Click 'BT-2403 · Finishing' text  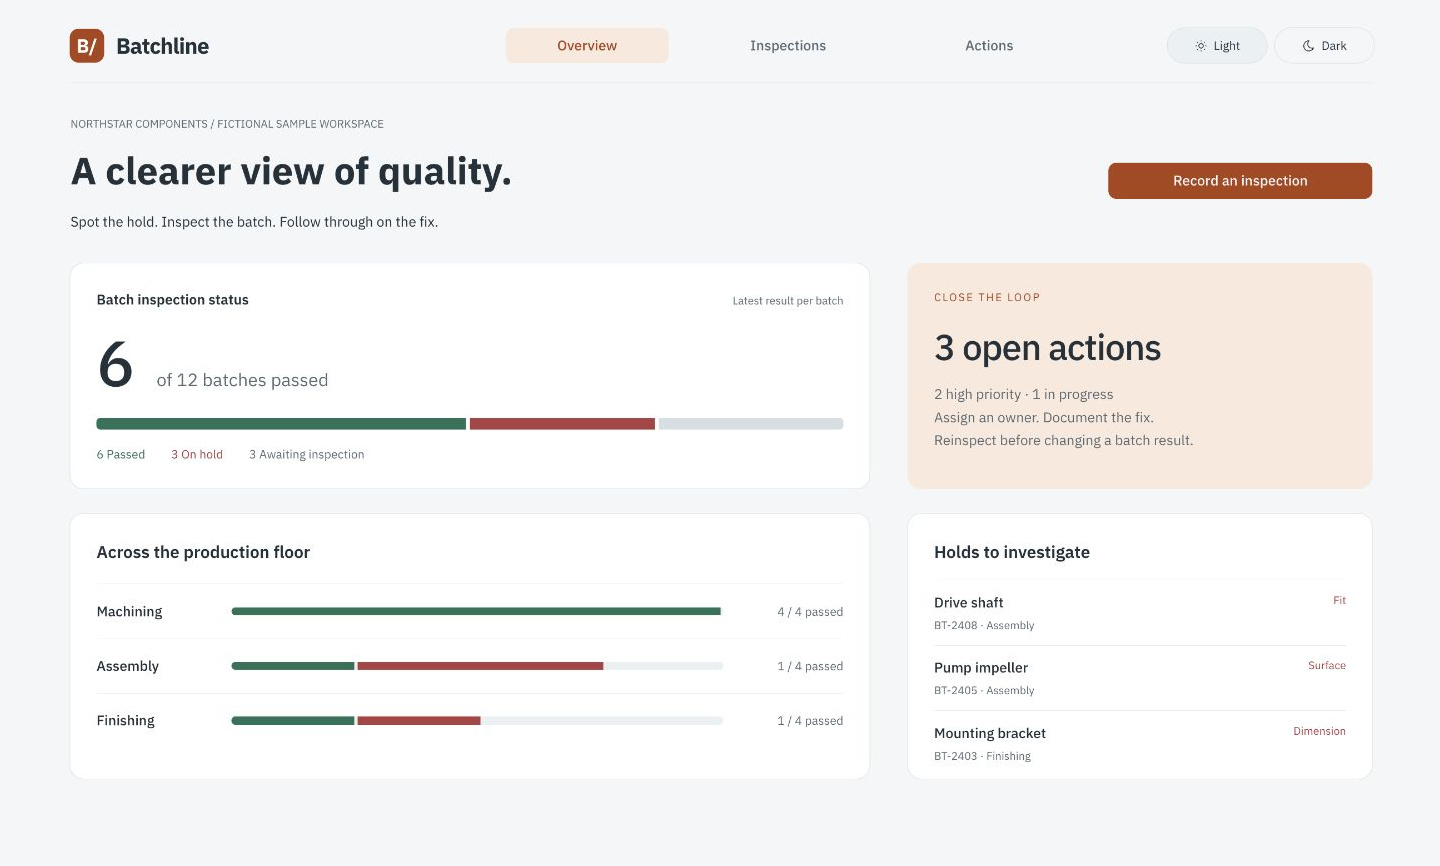pos(982,757)
